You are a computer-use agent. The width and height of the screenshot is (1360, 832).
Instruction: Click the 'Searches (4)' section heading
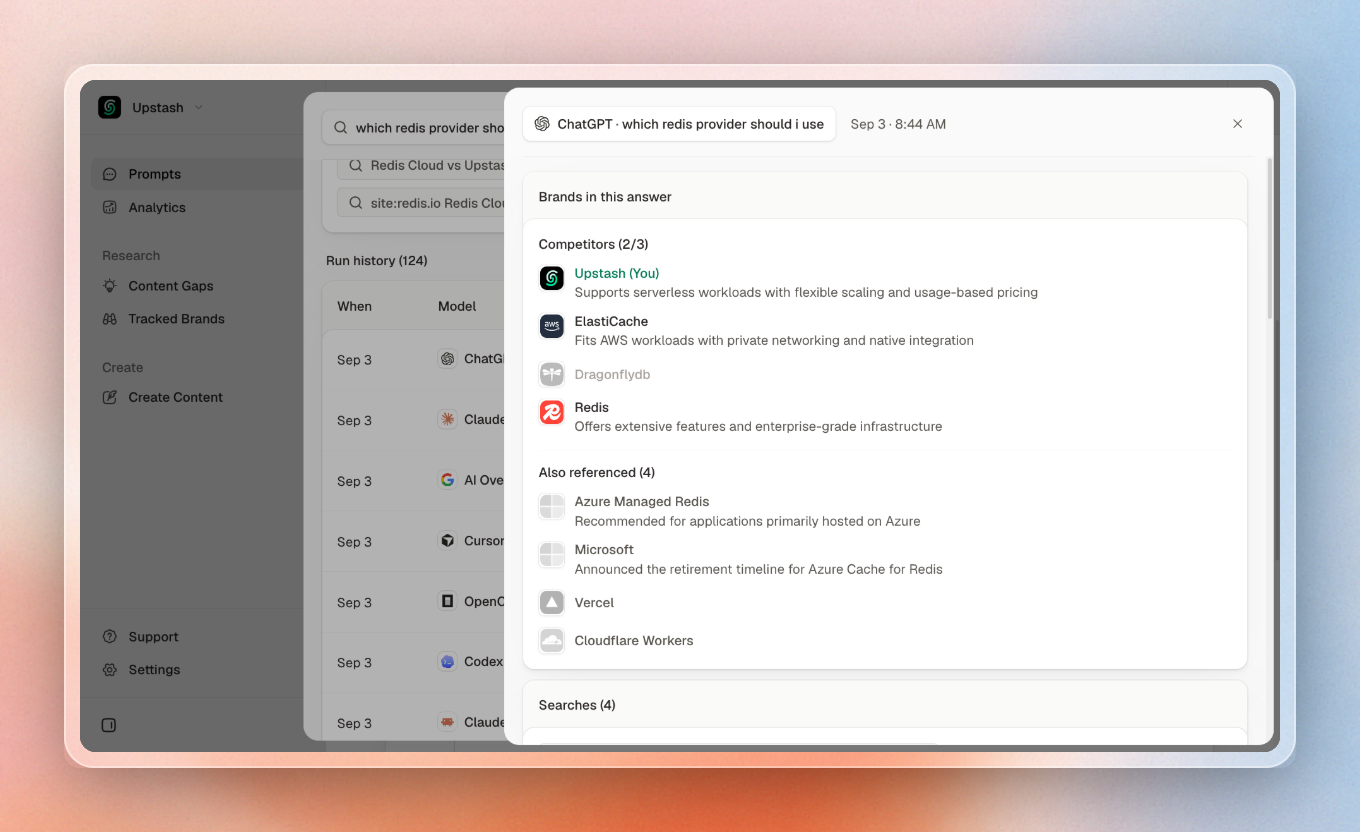(577, 705)
